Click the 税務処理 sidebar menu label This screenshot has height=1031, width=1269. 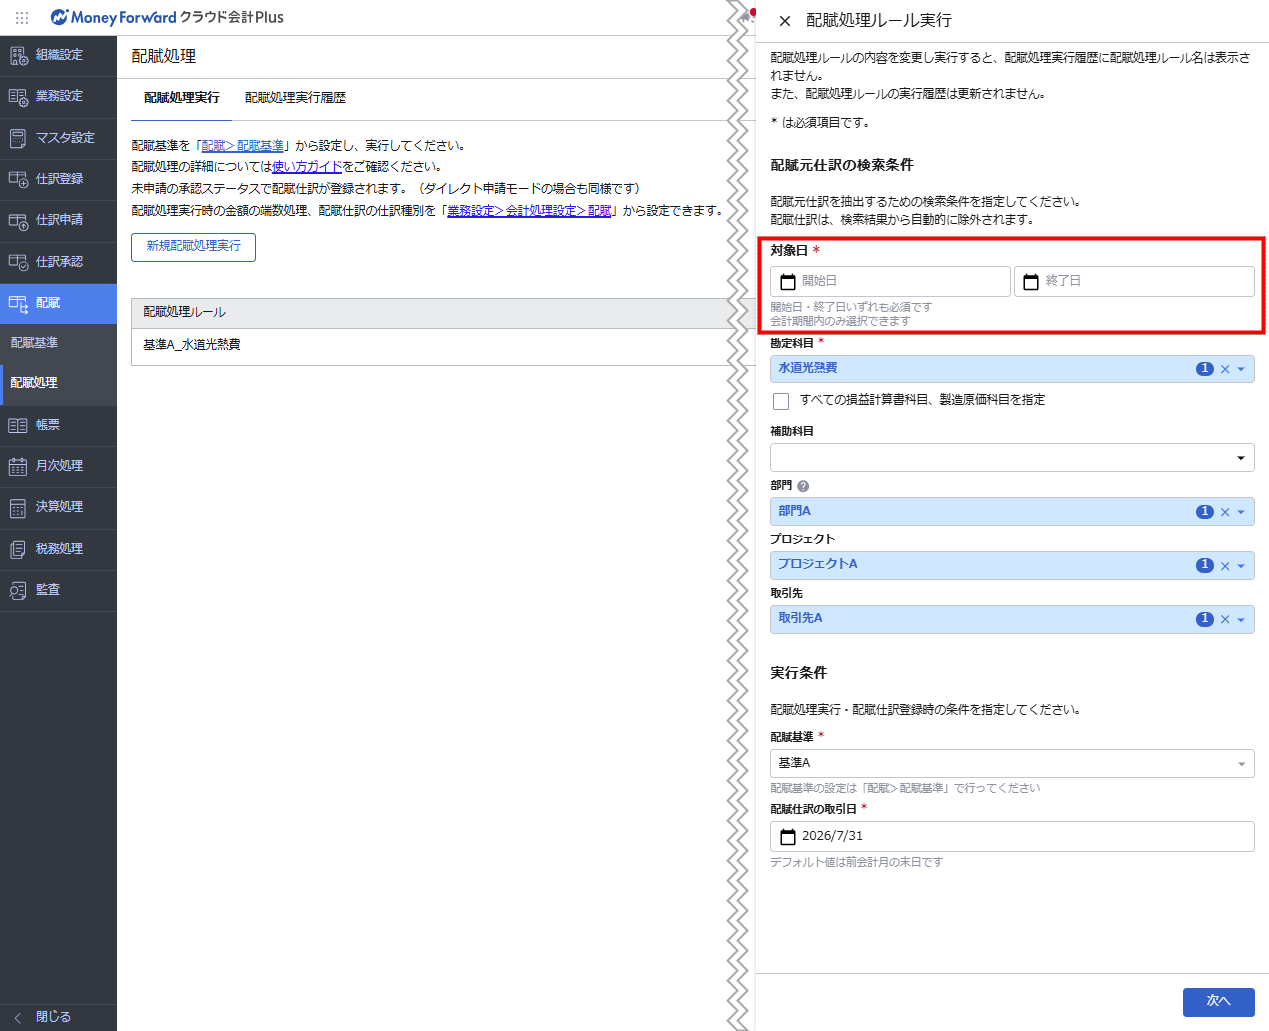point(59,549)
